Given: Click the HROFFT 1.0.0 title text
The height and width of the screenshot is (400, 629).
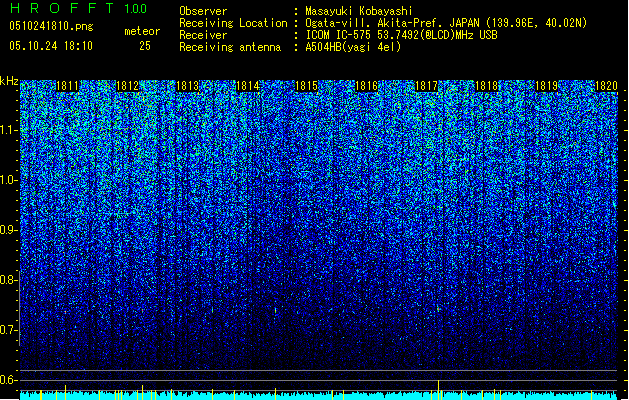Looking at the screenshot, I should tap(78, 8).
